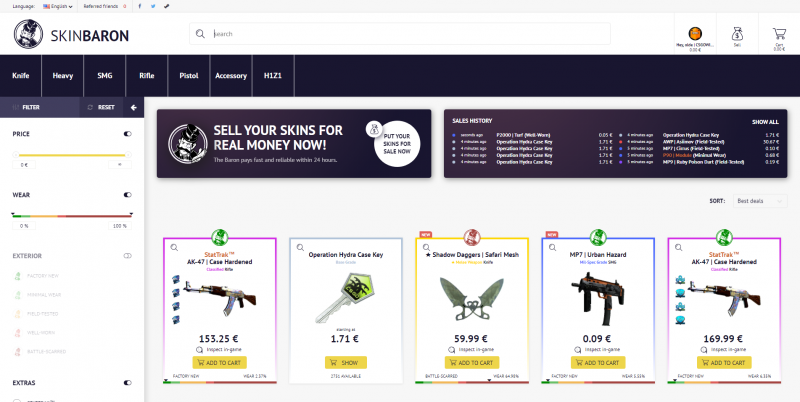Select Minimal Wear exterior option
The image size is (800, 402).
point(36,295)
